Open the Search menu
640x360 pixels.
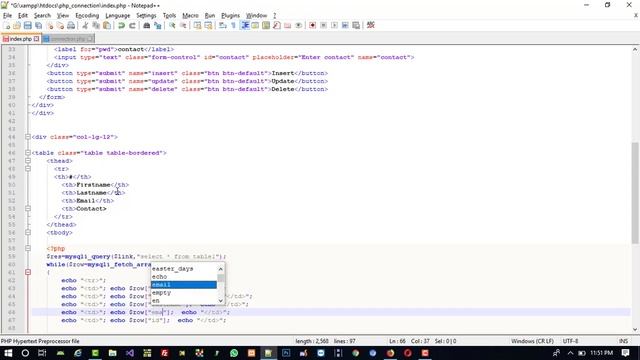42,16
